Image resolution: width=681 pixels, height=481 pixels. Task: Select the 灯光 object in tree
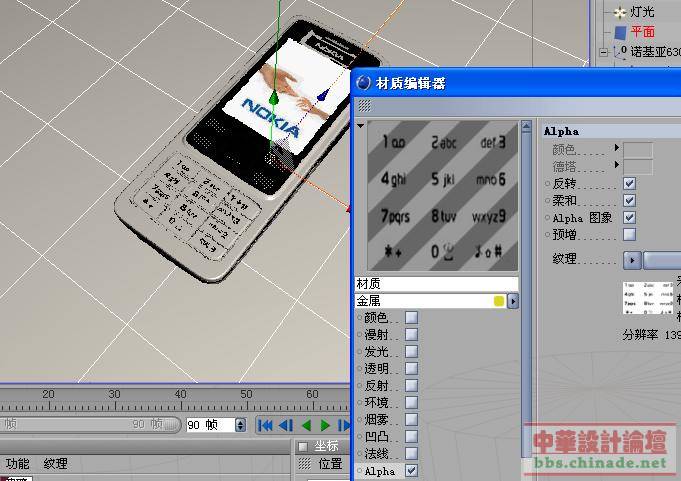tap(642, 12)
